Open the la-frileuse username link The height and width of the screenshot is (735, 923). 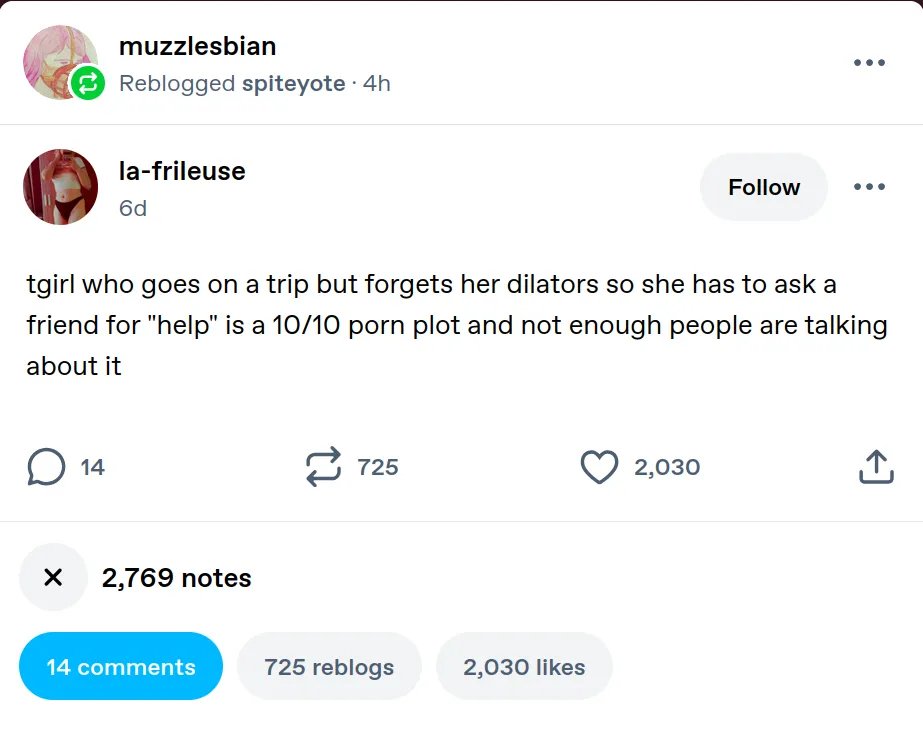tap(182, 171)
